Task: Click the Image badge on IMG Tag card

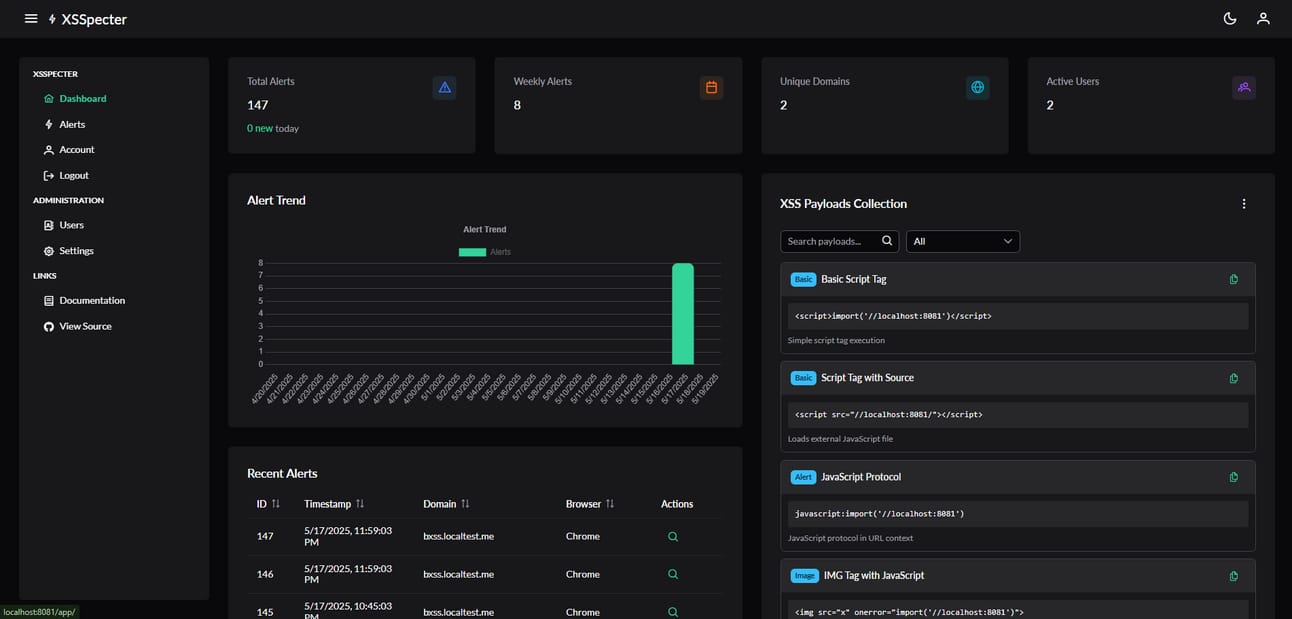Action: coord(805,576)
